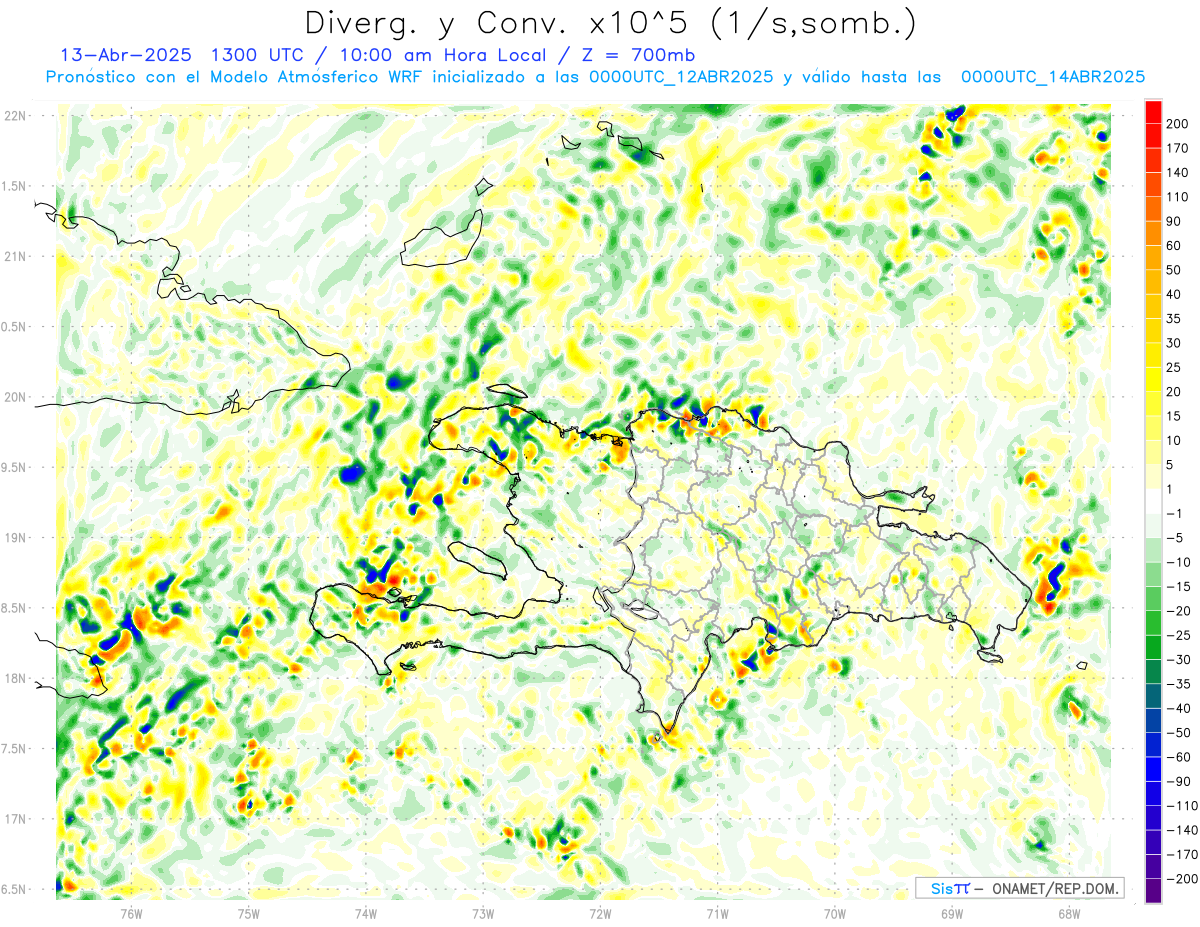
Task: Click the '-50' color scale label
Action: tap(1179, 732)
